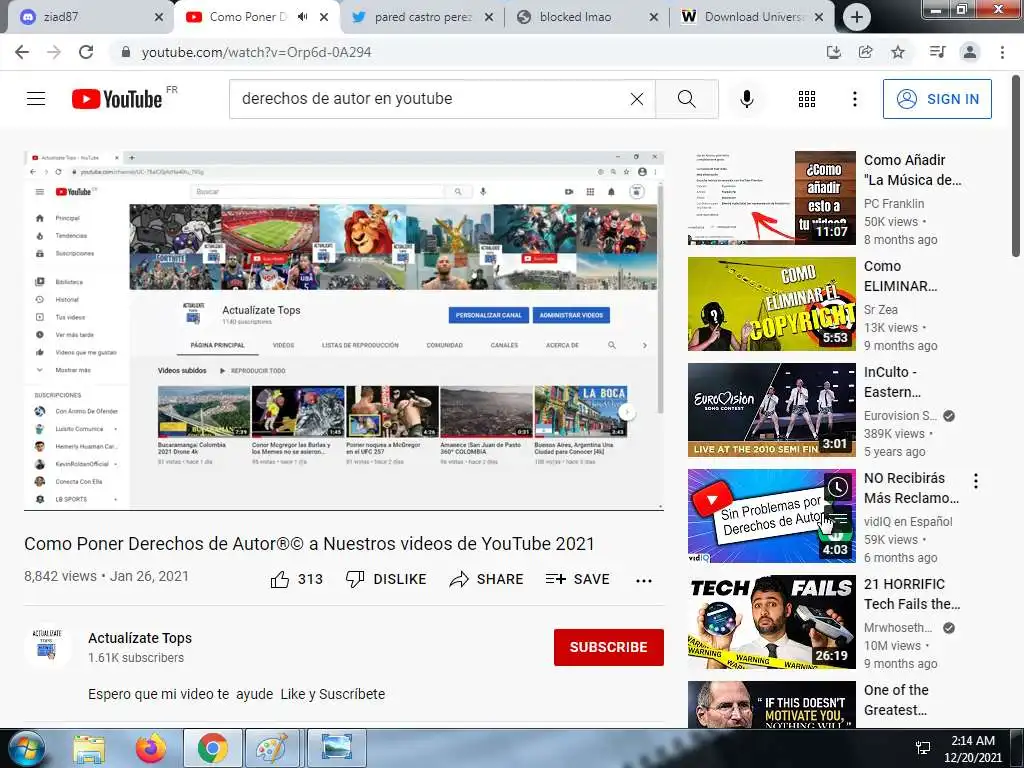Open the Como ELIMINAR copyright video thumbnail

click(772, 304)
